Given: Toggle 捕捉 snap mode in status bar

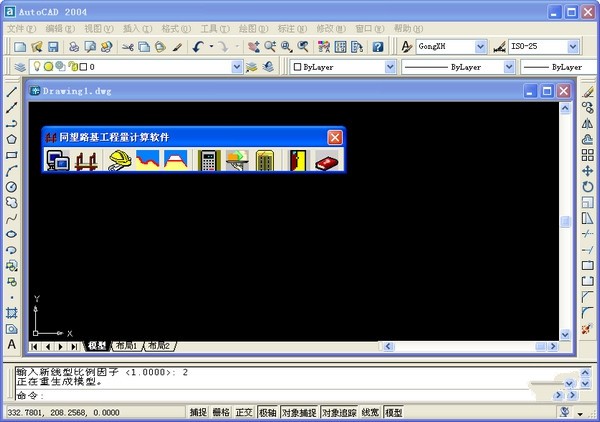Looking at the screenshot, I should (198, 412).
